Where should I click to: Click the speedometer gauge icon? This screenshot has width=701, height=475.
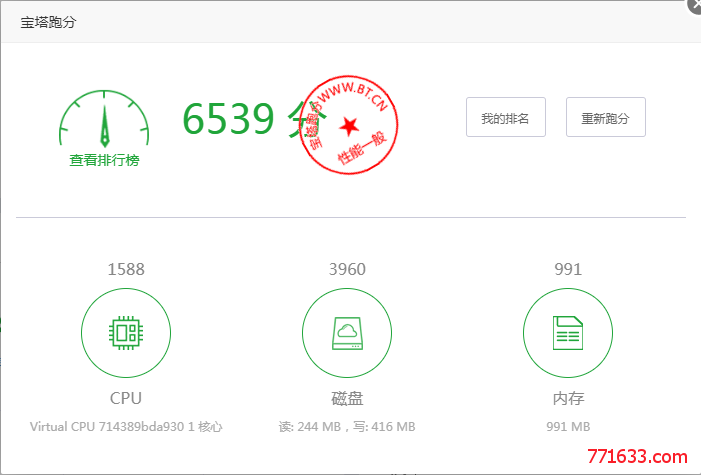(x=104, y=119)
